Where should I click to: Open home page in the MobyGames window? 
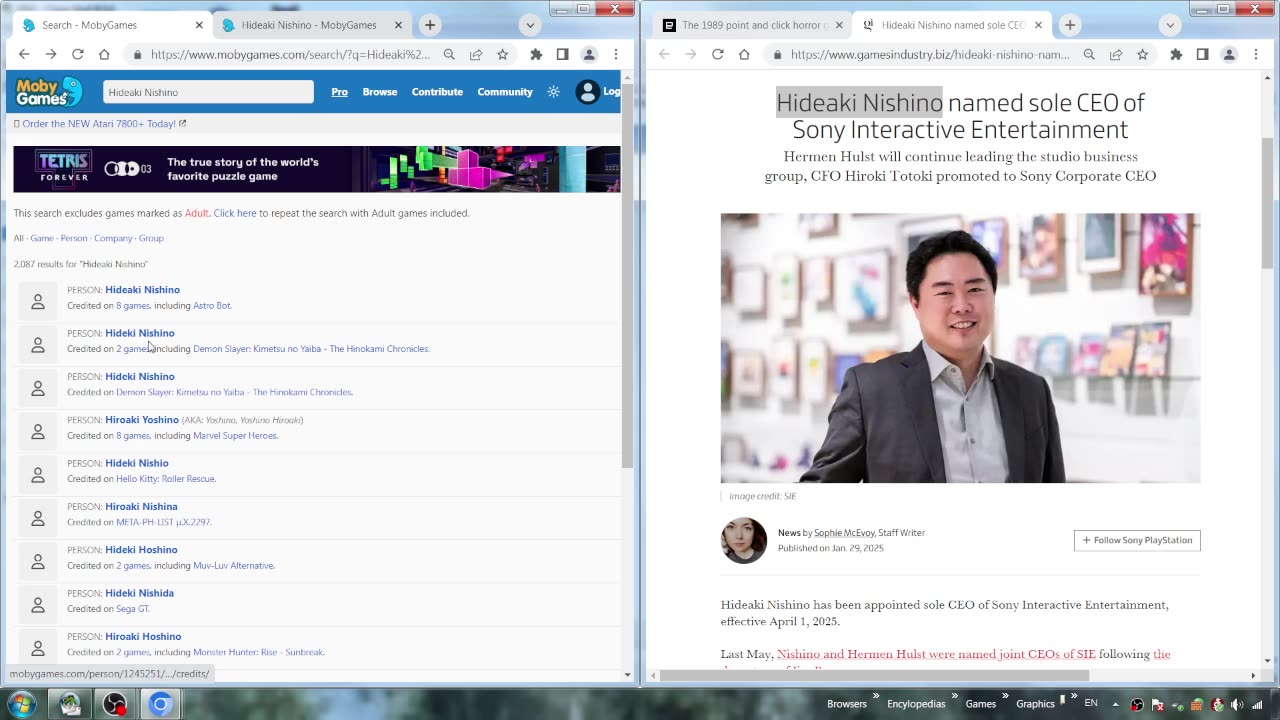pos(104,54)
